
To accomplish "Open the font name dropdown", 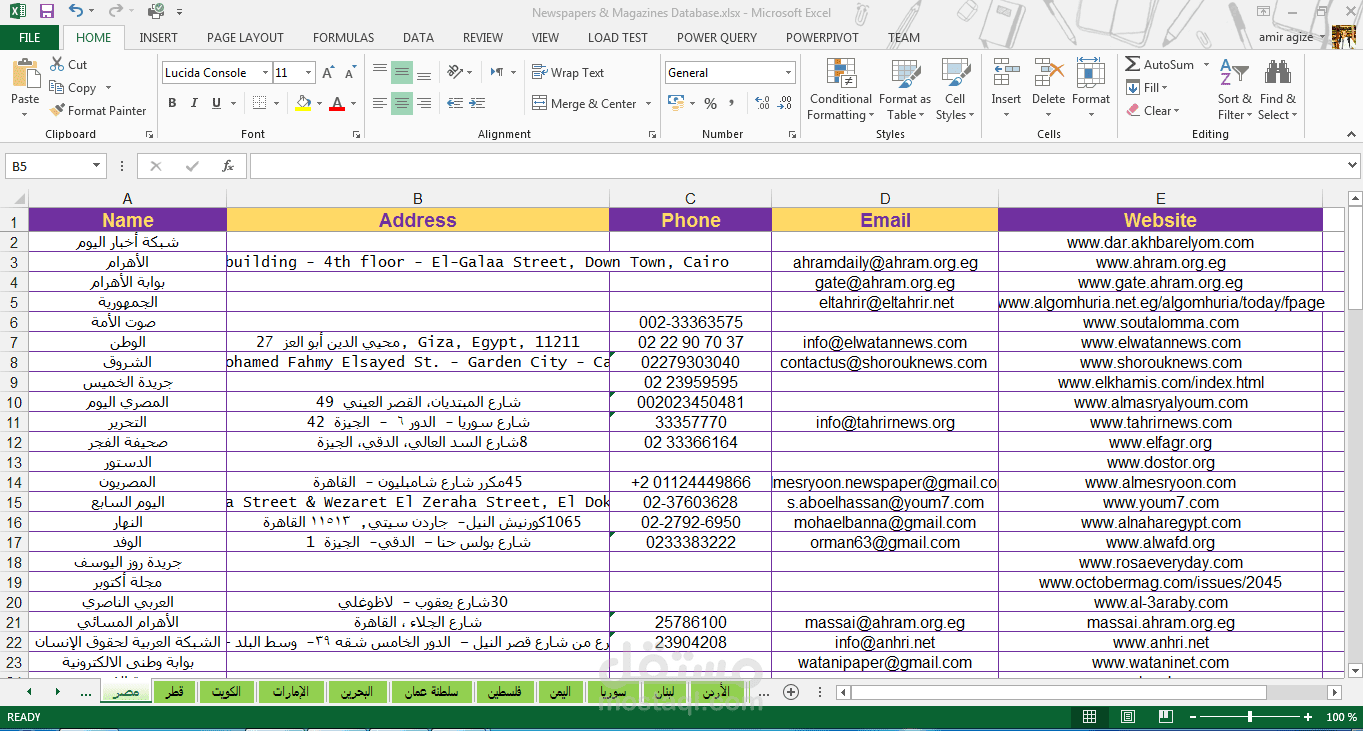I will coord(265,73).
